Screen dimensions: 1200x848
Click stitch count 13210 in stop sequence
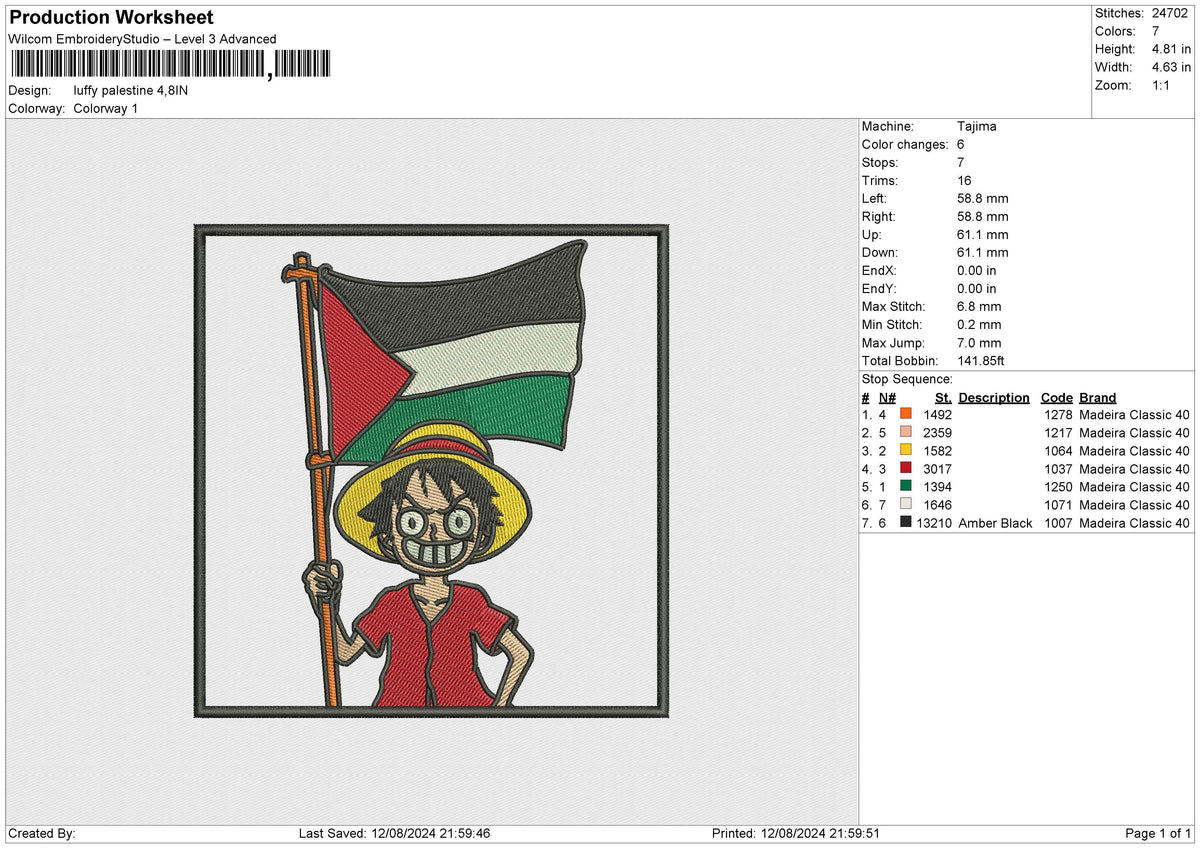[933, 523]
